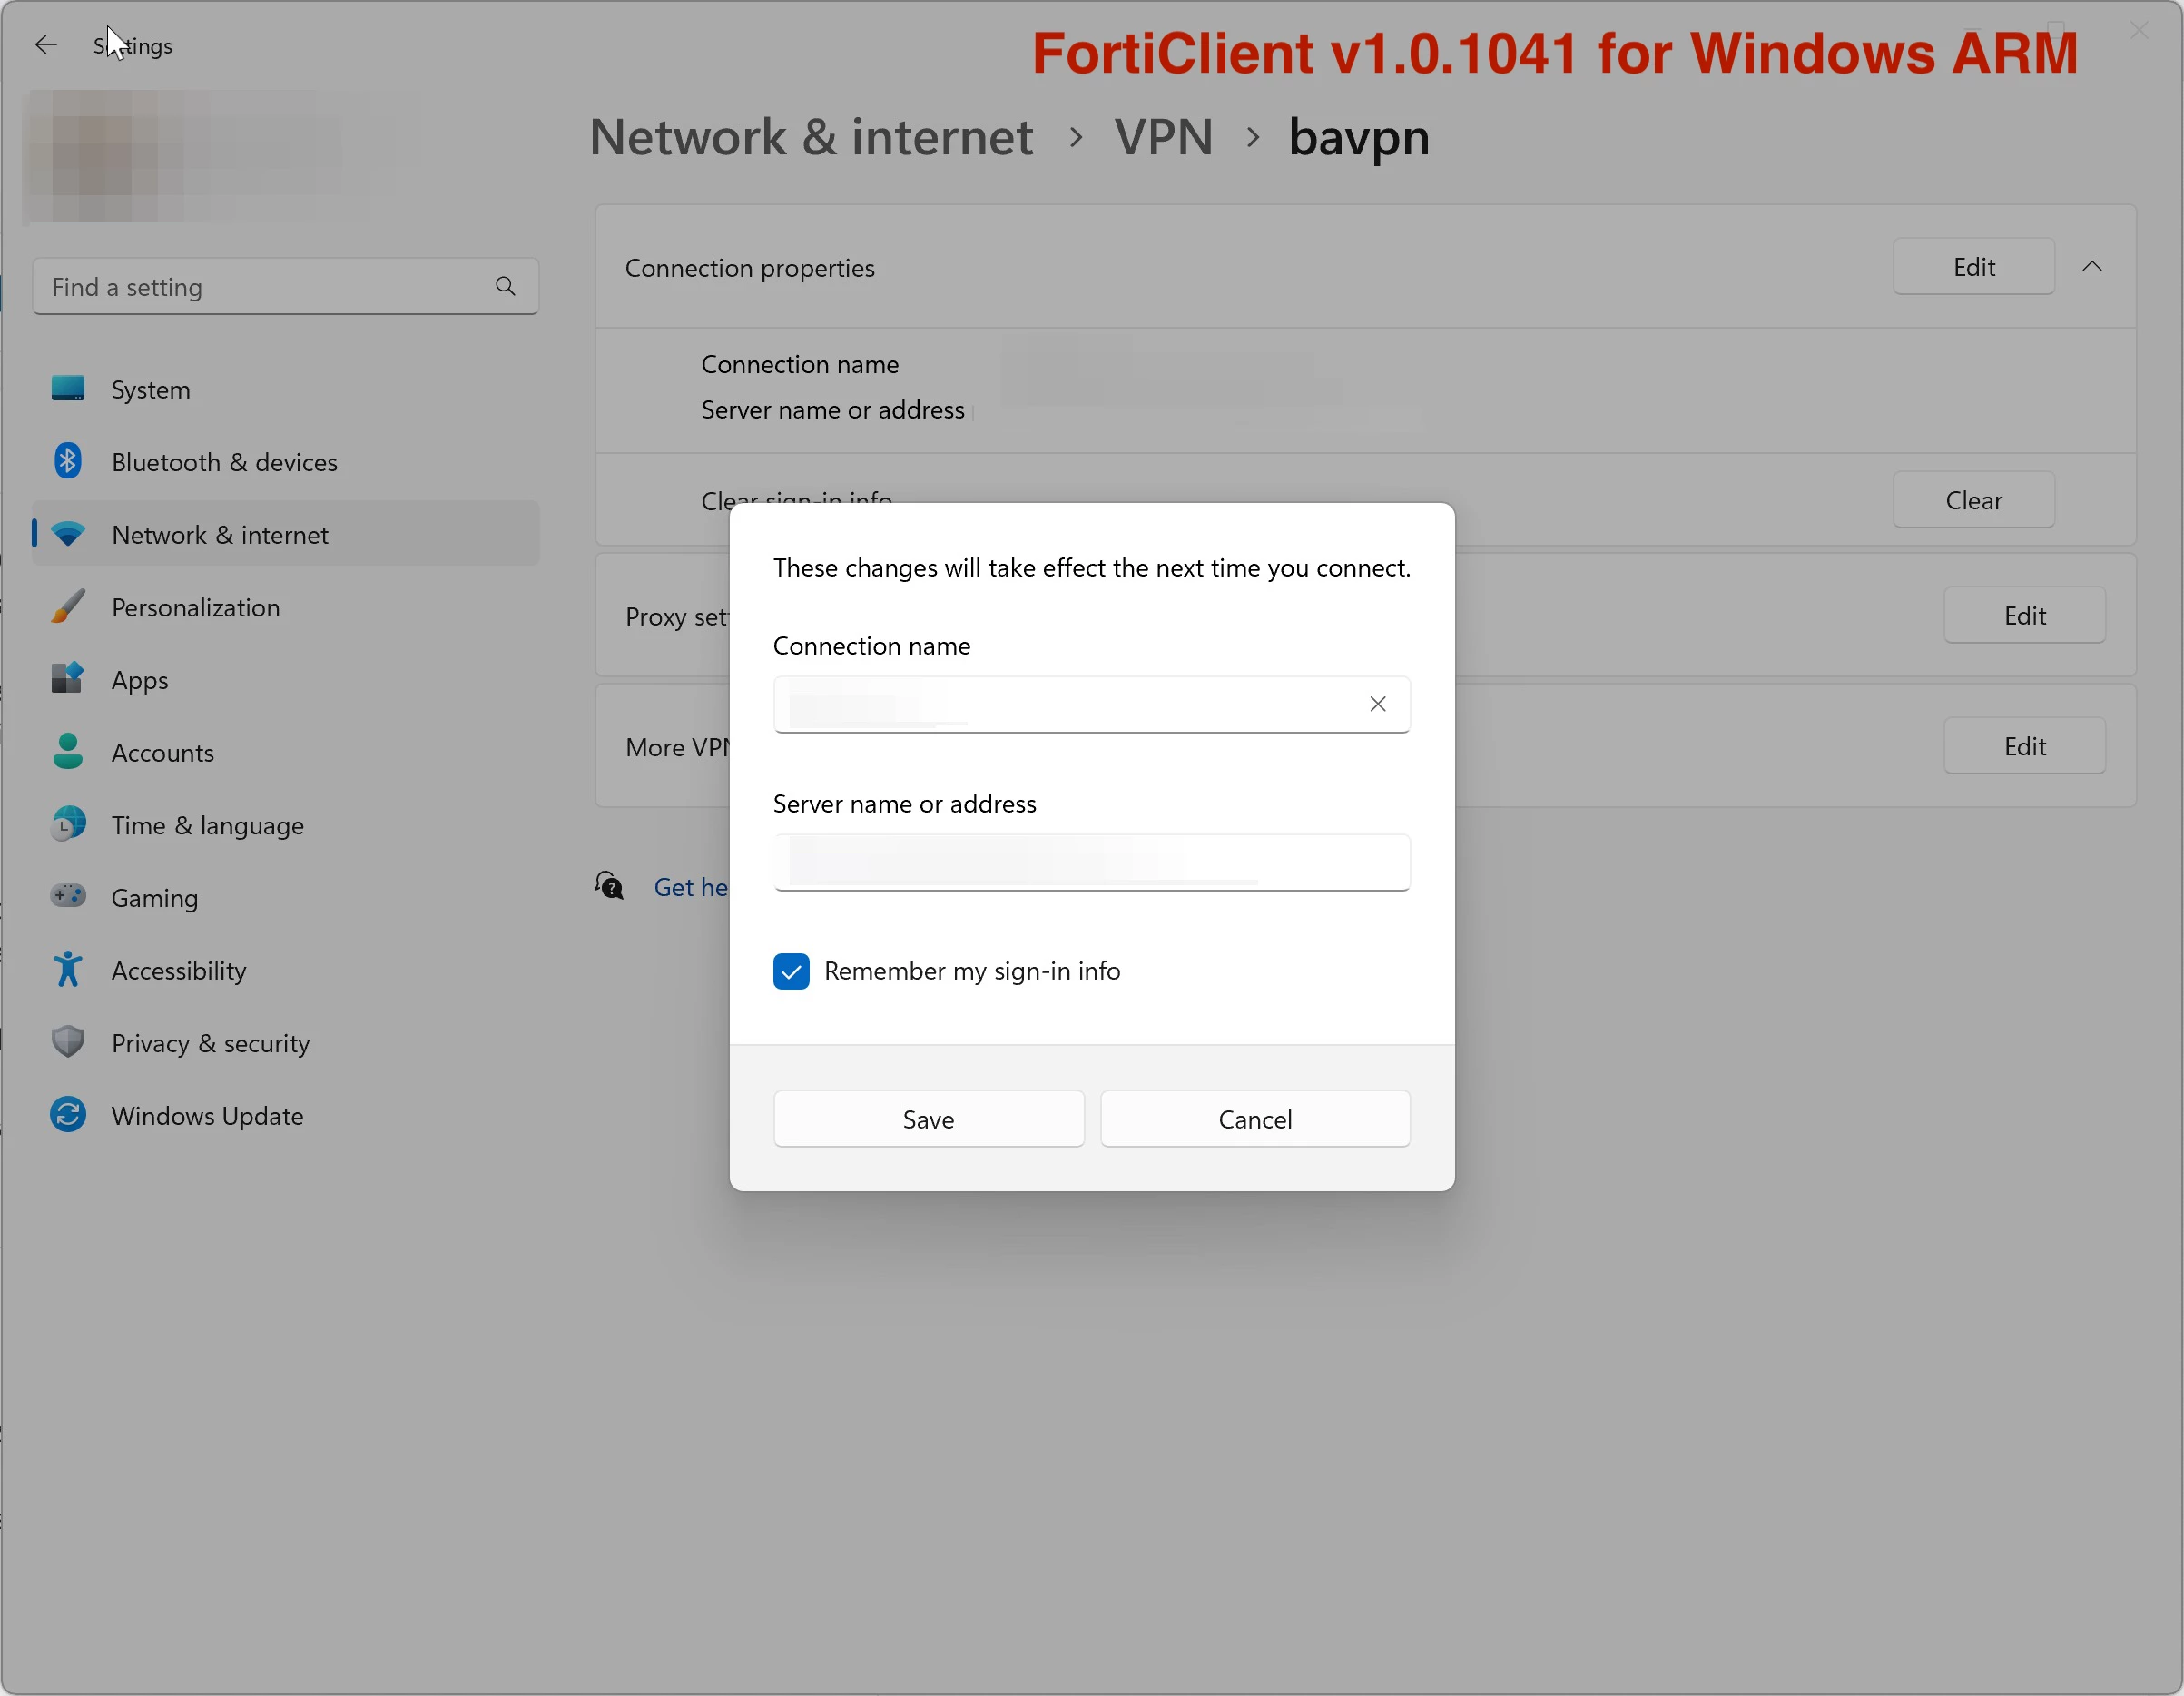Screen dimensions: 2184x1696
Task: Open the Get help link
Action: (x=691, y=887)
